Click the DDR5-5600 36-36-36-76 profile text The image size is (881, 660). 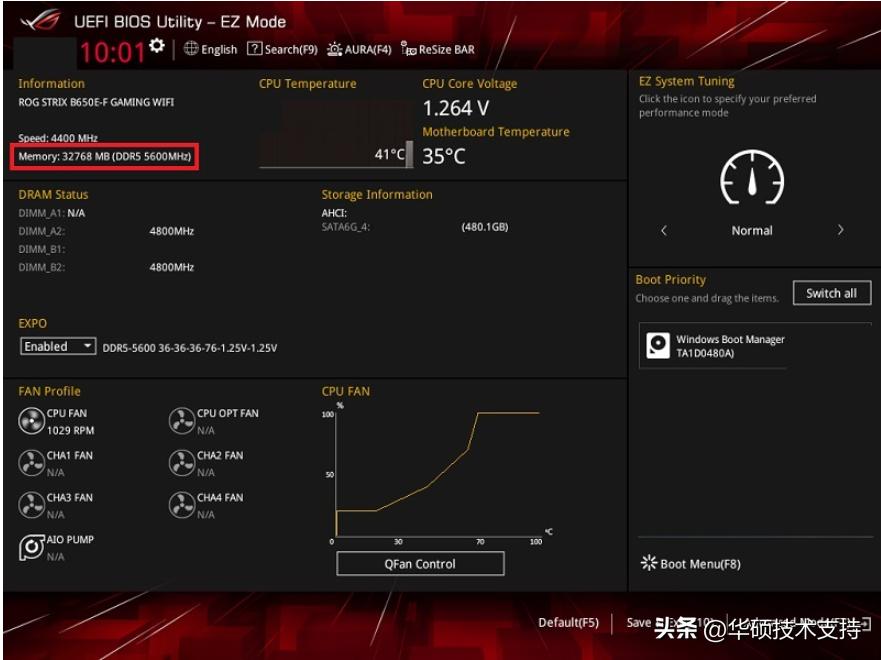click(190, 348)
